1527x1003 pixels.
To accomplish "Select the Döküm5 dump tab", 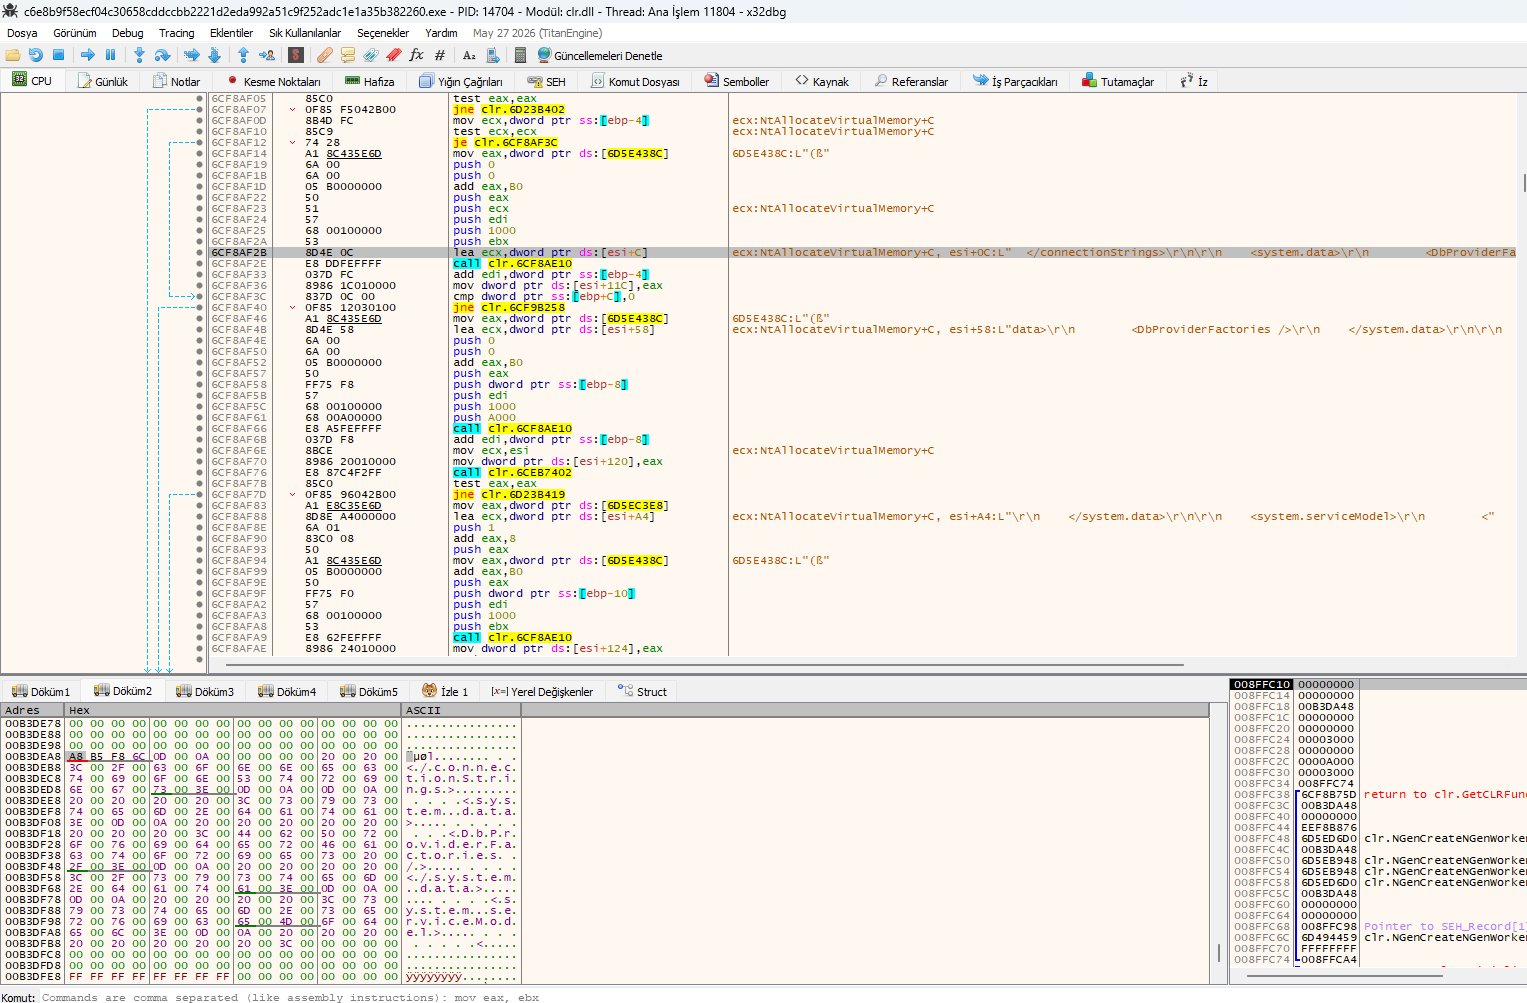I will point(369,691).
